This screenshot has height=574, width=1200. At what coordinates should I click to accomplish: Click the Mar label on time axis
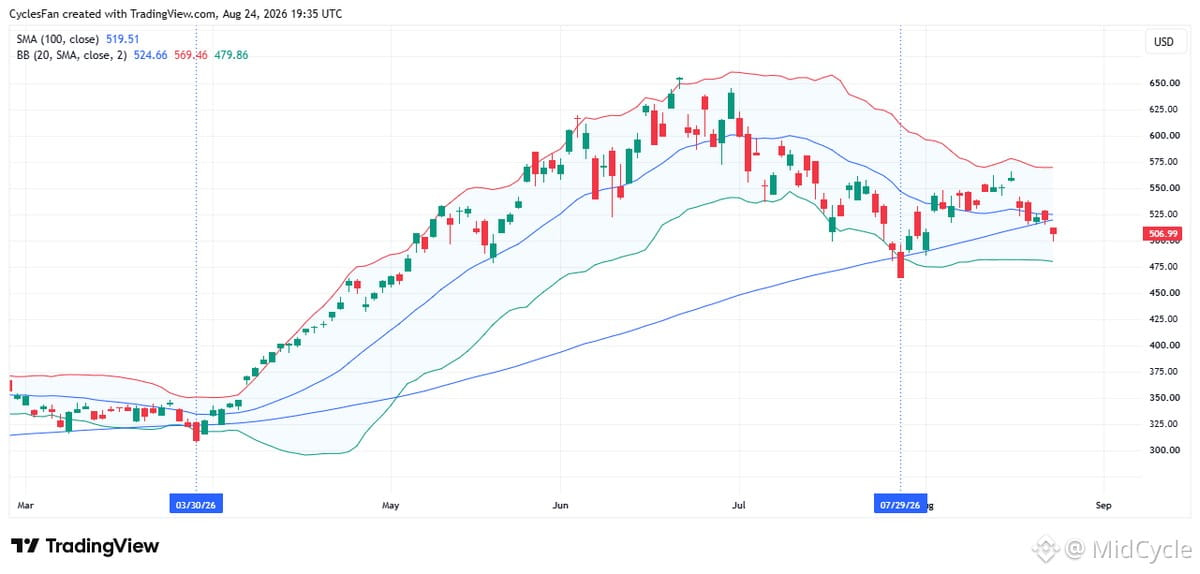(24, 505)
